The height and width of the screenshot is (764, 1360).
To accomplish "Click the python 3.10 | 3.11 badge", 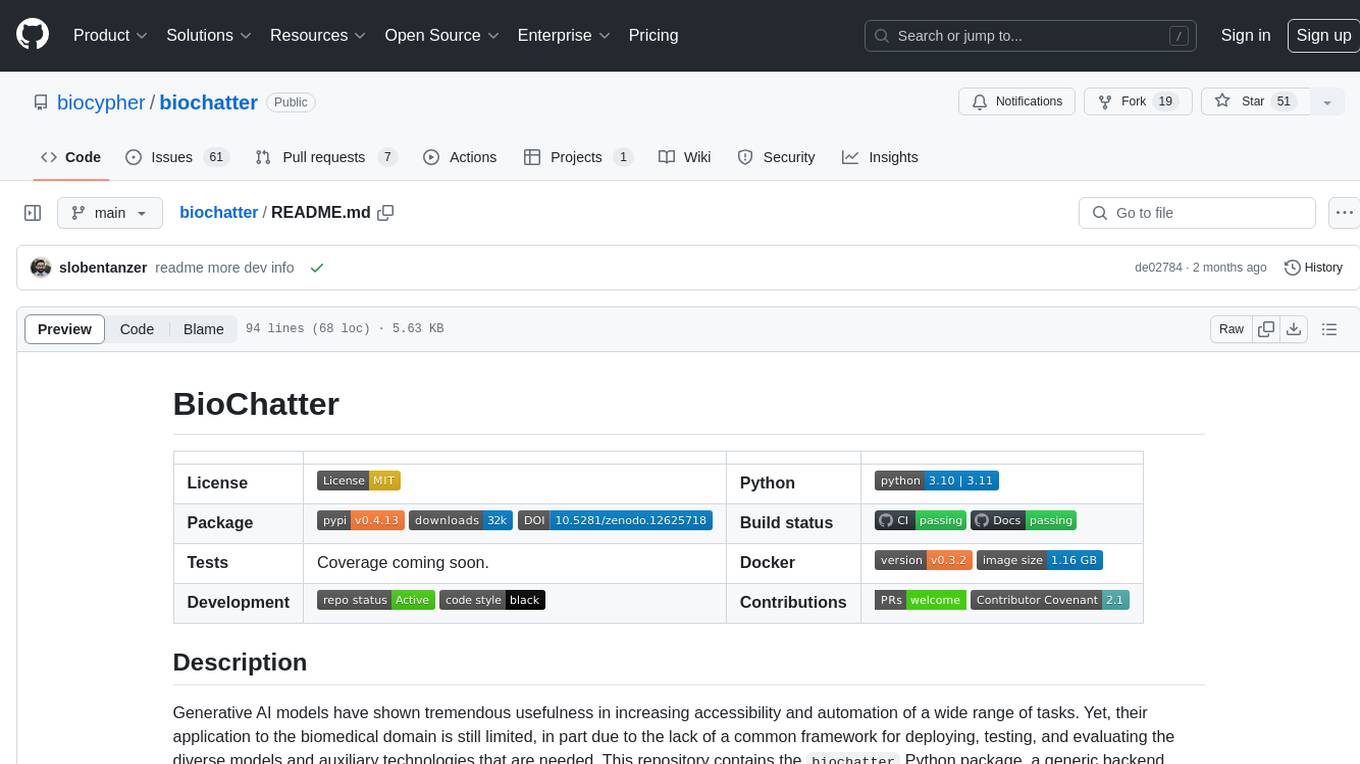I will 937,480.
